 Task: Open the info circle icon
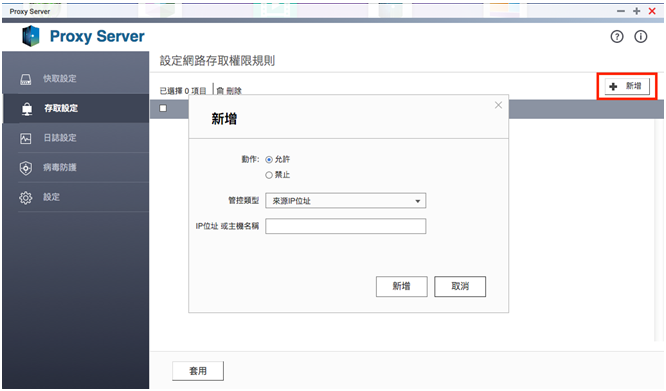click(641, 37)
